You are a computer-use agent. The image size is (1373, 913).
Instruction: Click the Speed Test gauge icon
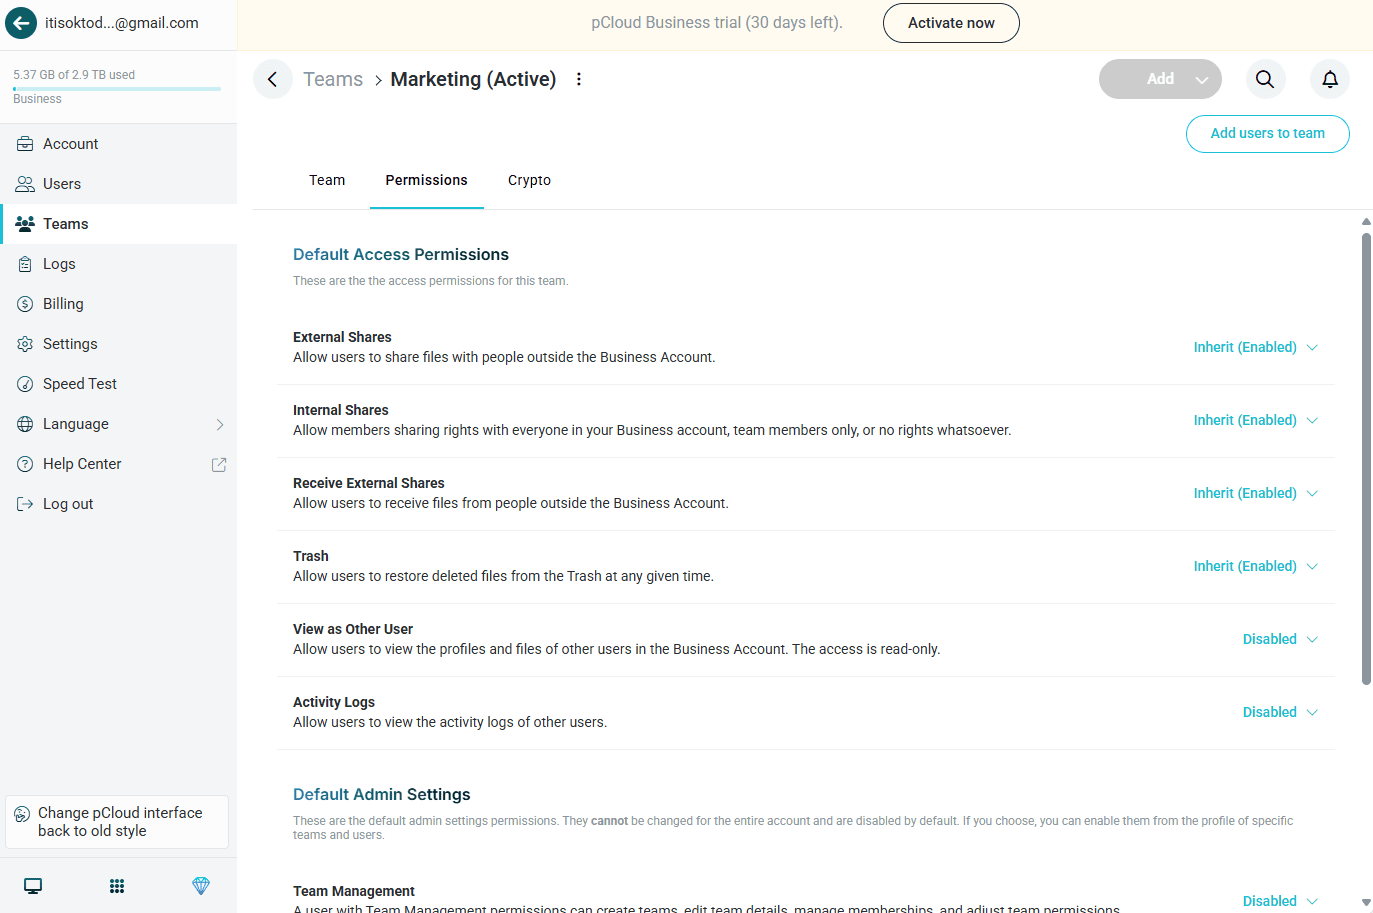tap(25, 384)
